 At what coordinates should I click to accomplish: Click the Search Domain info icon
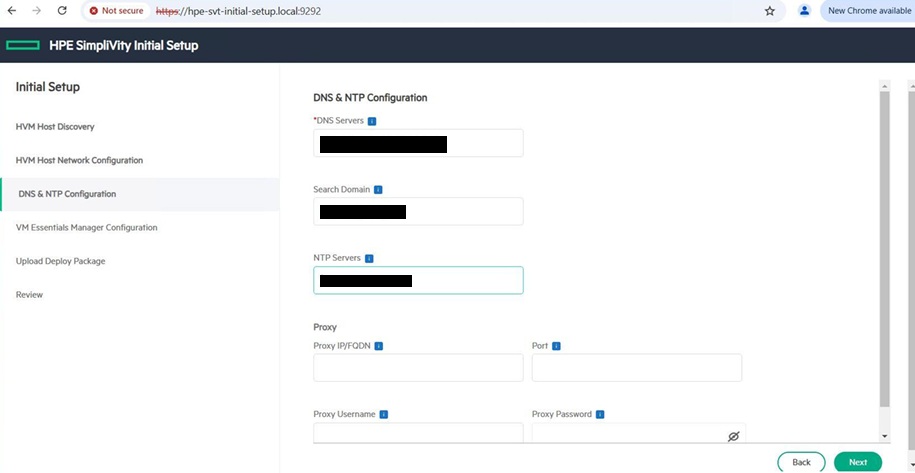(x=378, y=190)
